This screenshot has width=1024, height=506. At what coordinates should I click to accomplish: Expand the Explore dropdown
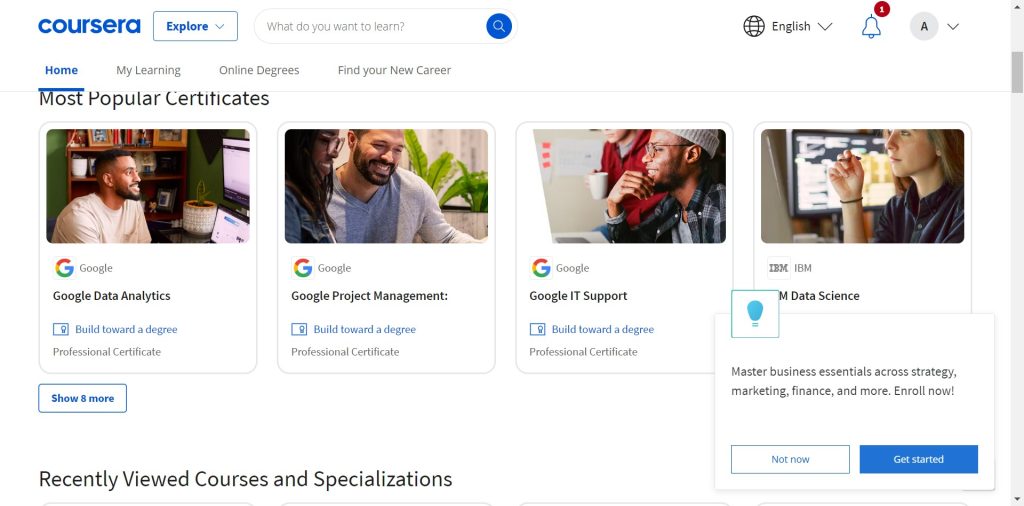point(195,26)
